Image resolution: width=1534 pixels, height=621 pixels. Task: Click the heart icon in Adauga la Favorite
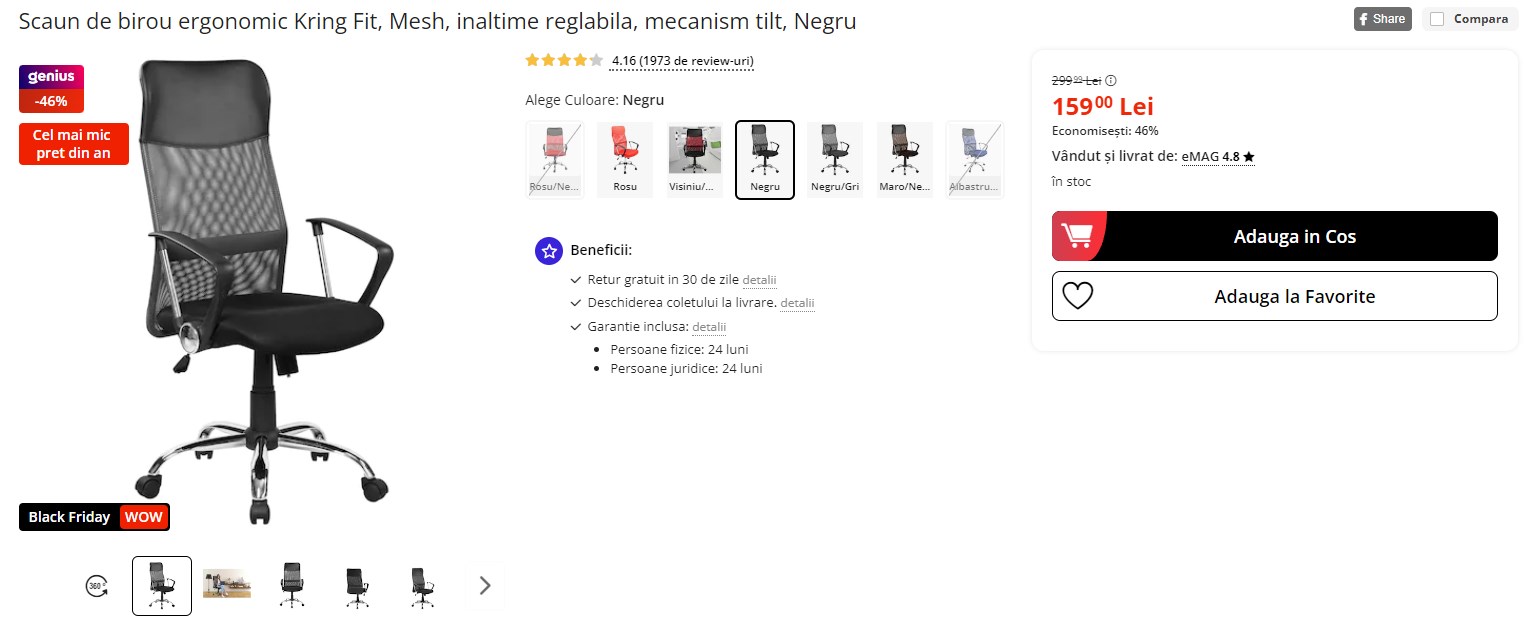click(1077, 296)
